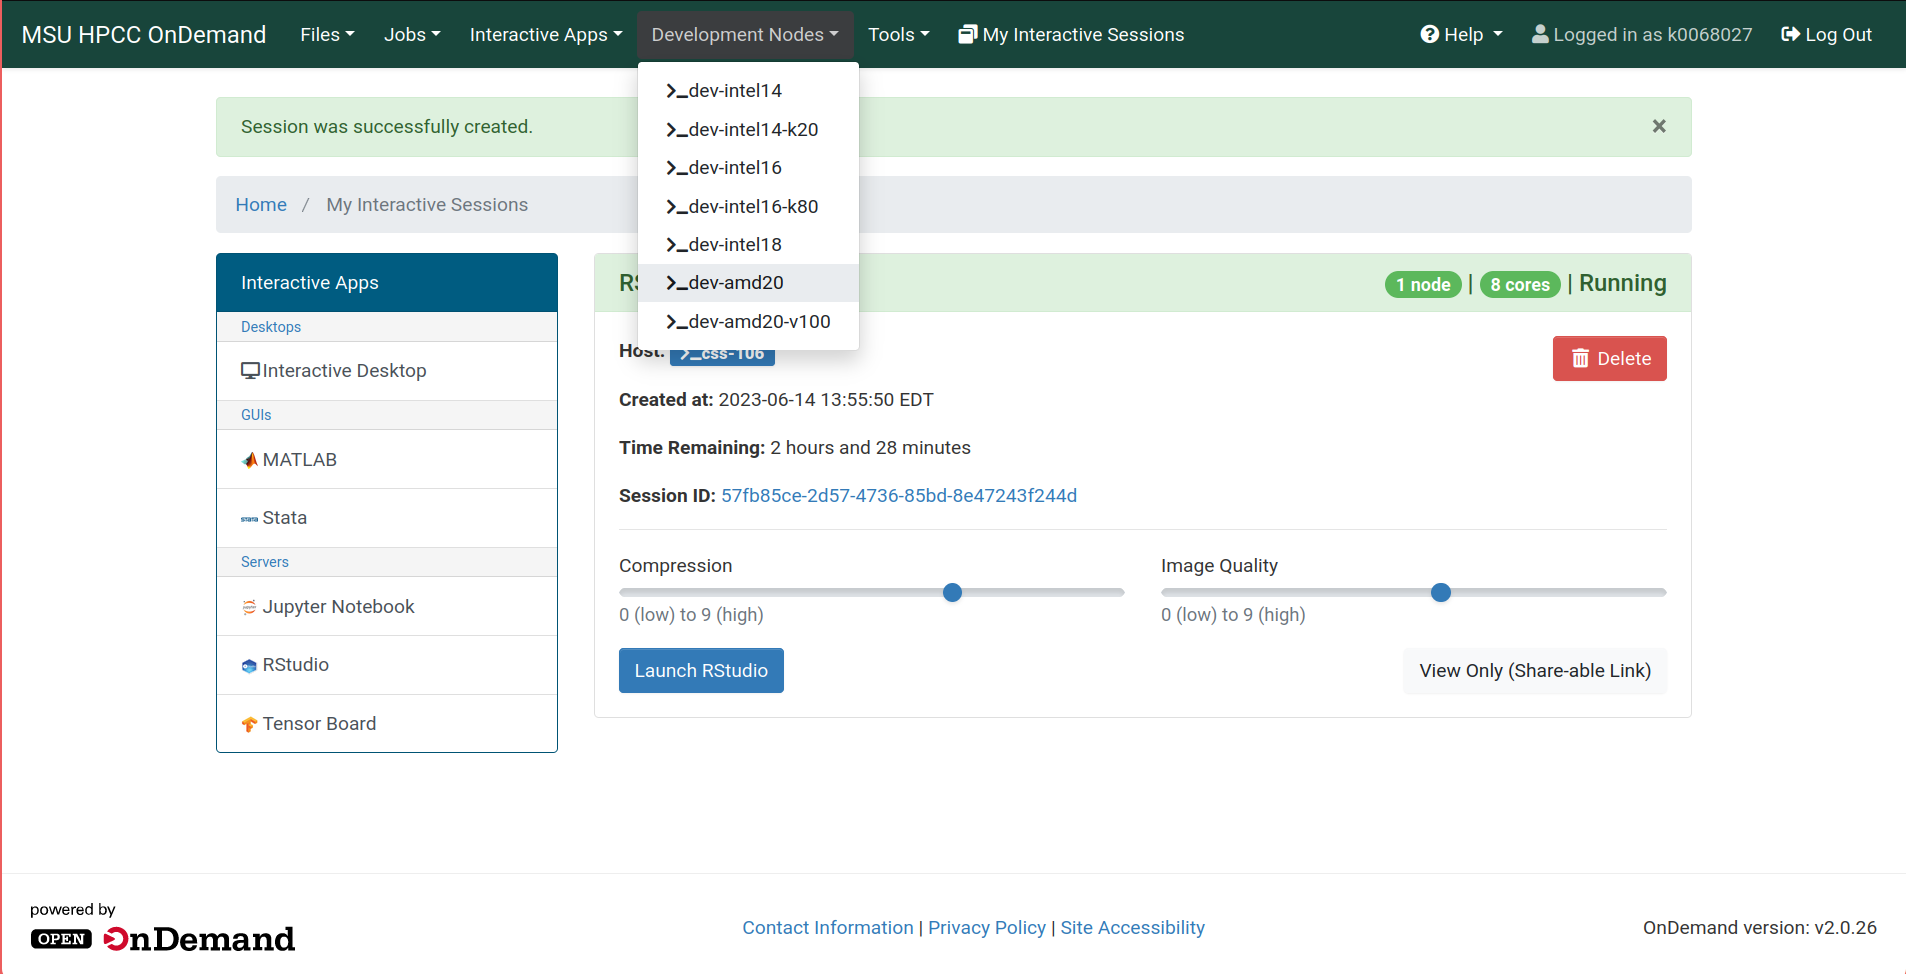The height and width of the screenshot is (974, 1906).
Task: Choose dev-intel16 from the list
Action: click(x=748, y=168)
